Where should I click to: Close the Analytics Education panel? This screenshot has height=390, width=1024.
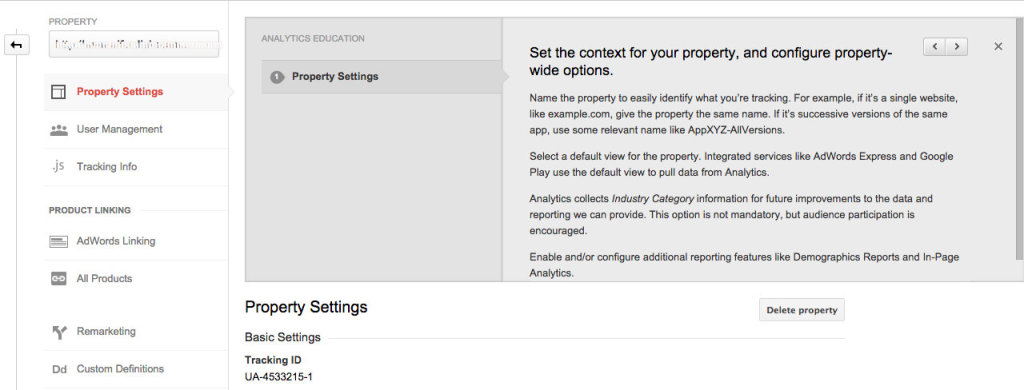(x=998, y=46)
